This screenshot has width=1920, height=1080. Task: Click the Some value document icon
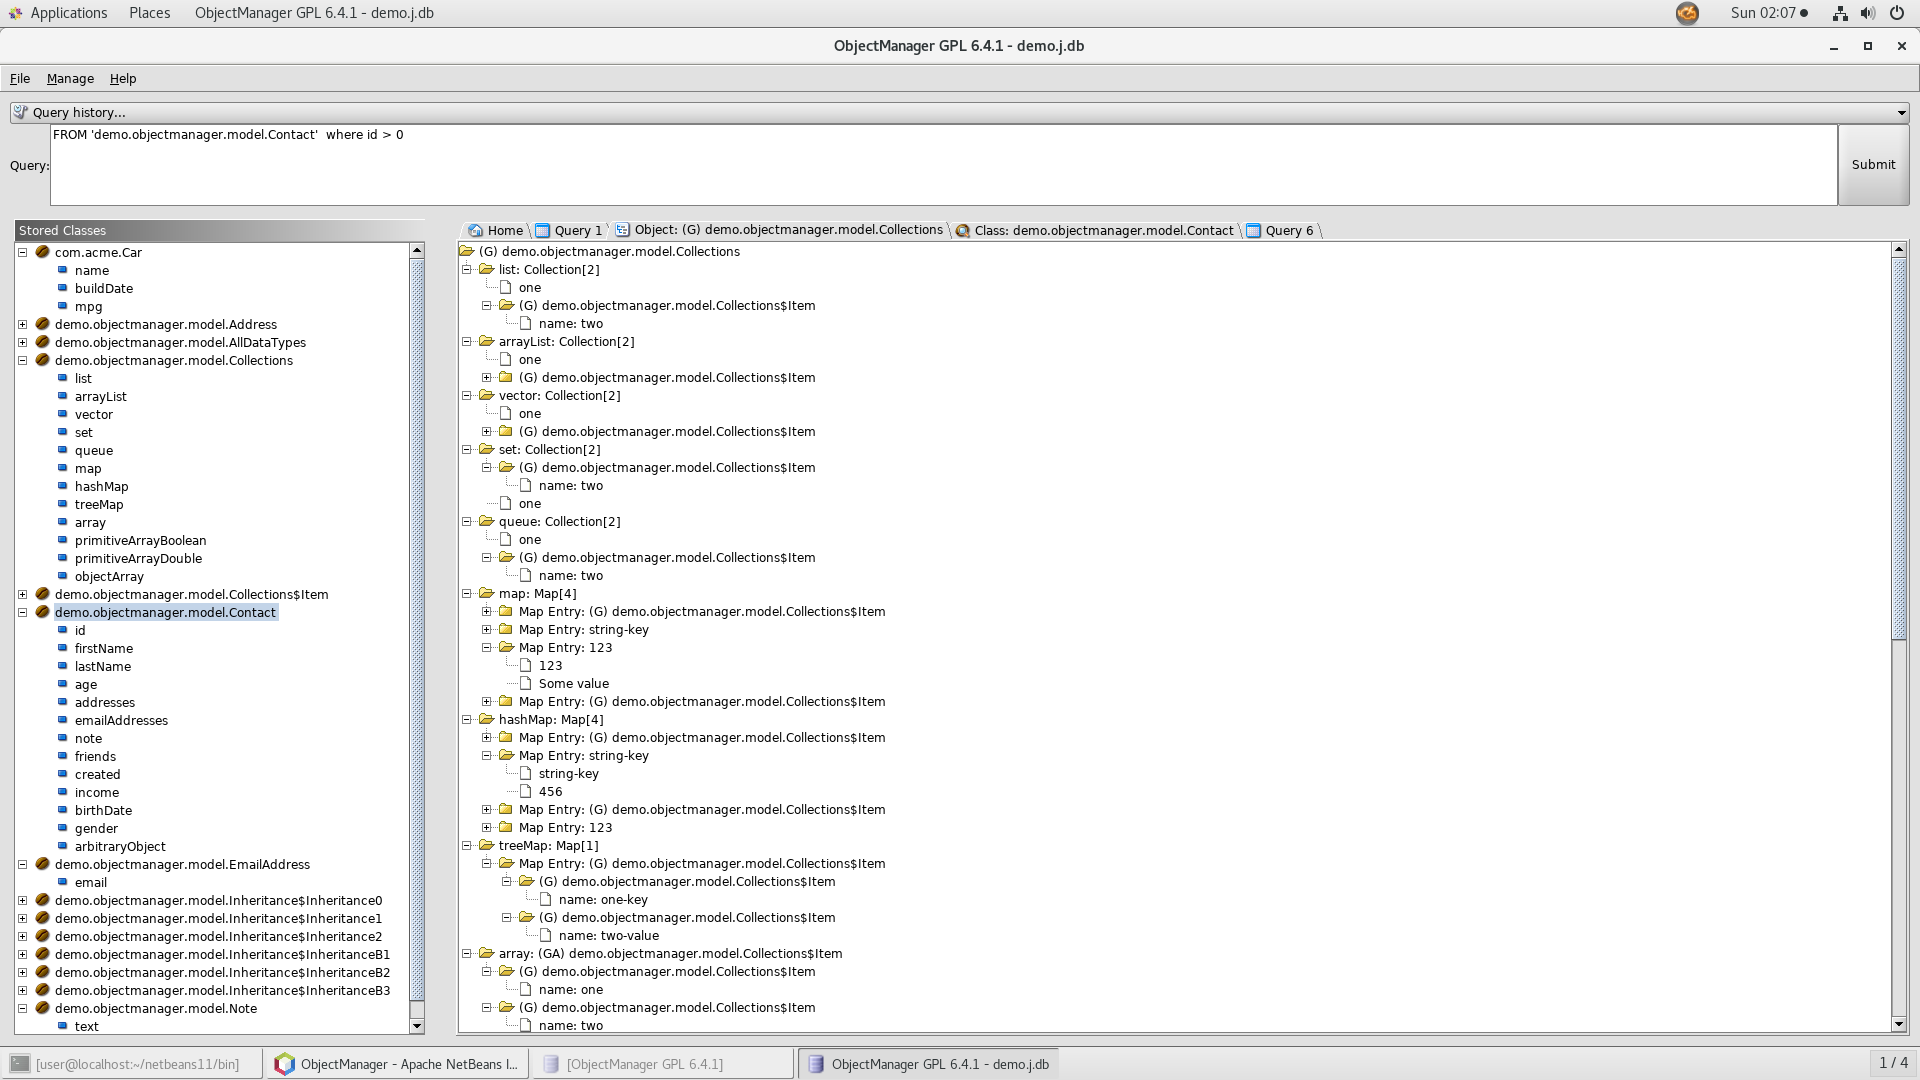tap(525, 684)
